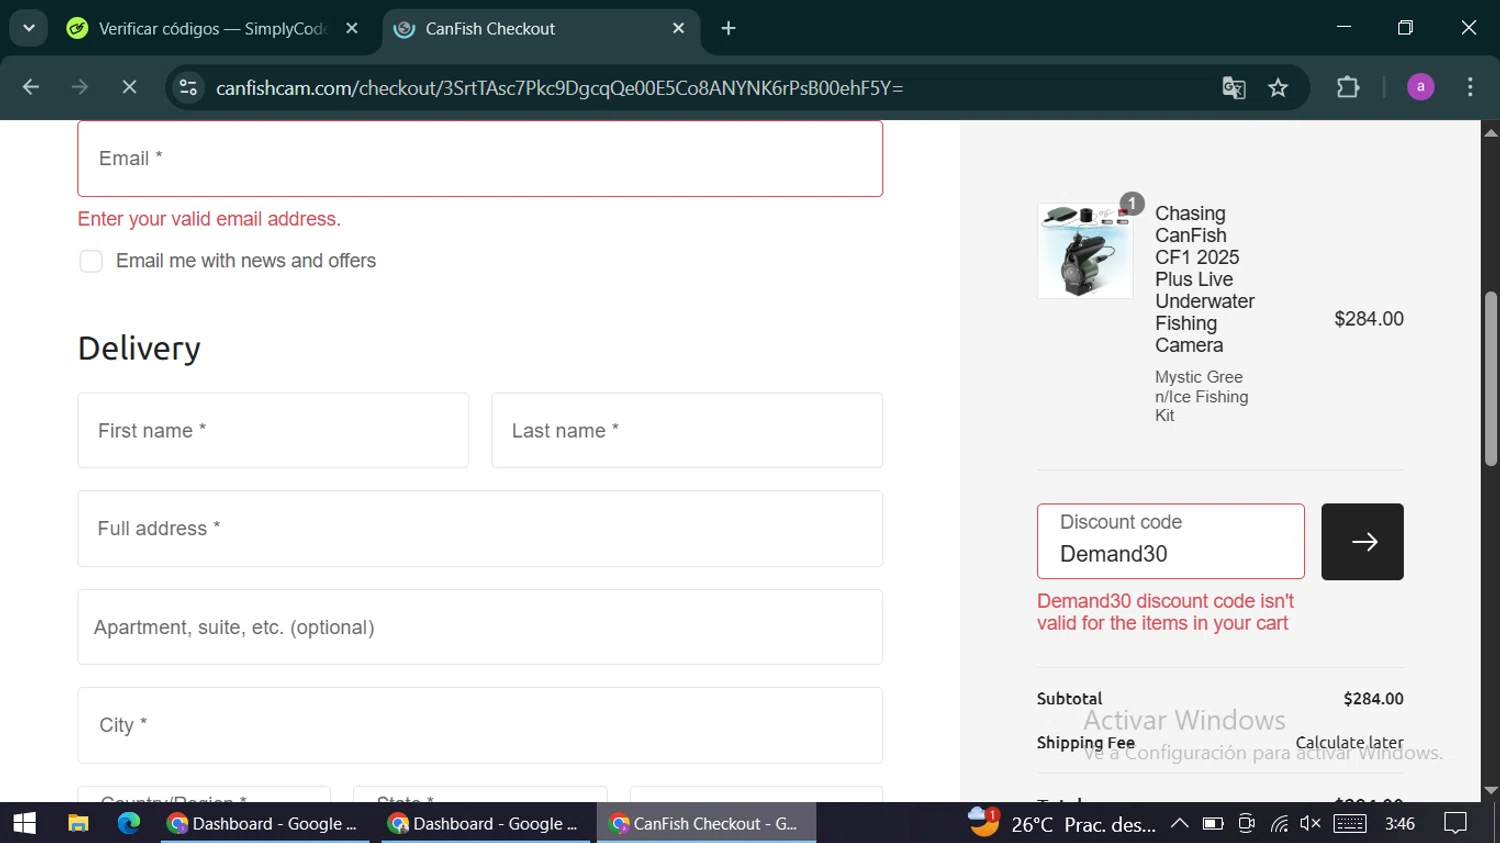Viewport: 1500px width, 843px height.
Task: Click the Subtotal label
Action: 1069,699
